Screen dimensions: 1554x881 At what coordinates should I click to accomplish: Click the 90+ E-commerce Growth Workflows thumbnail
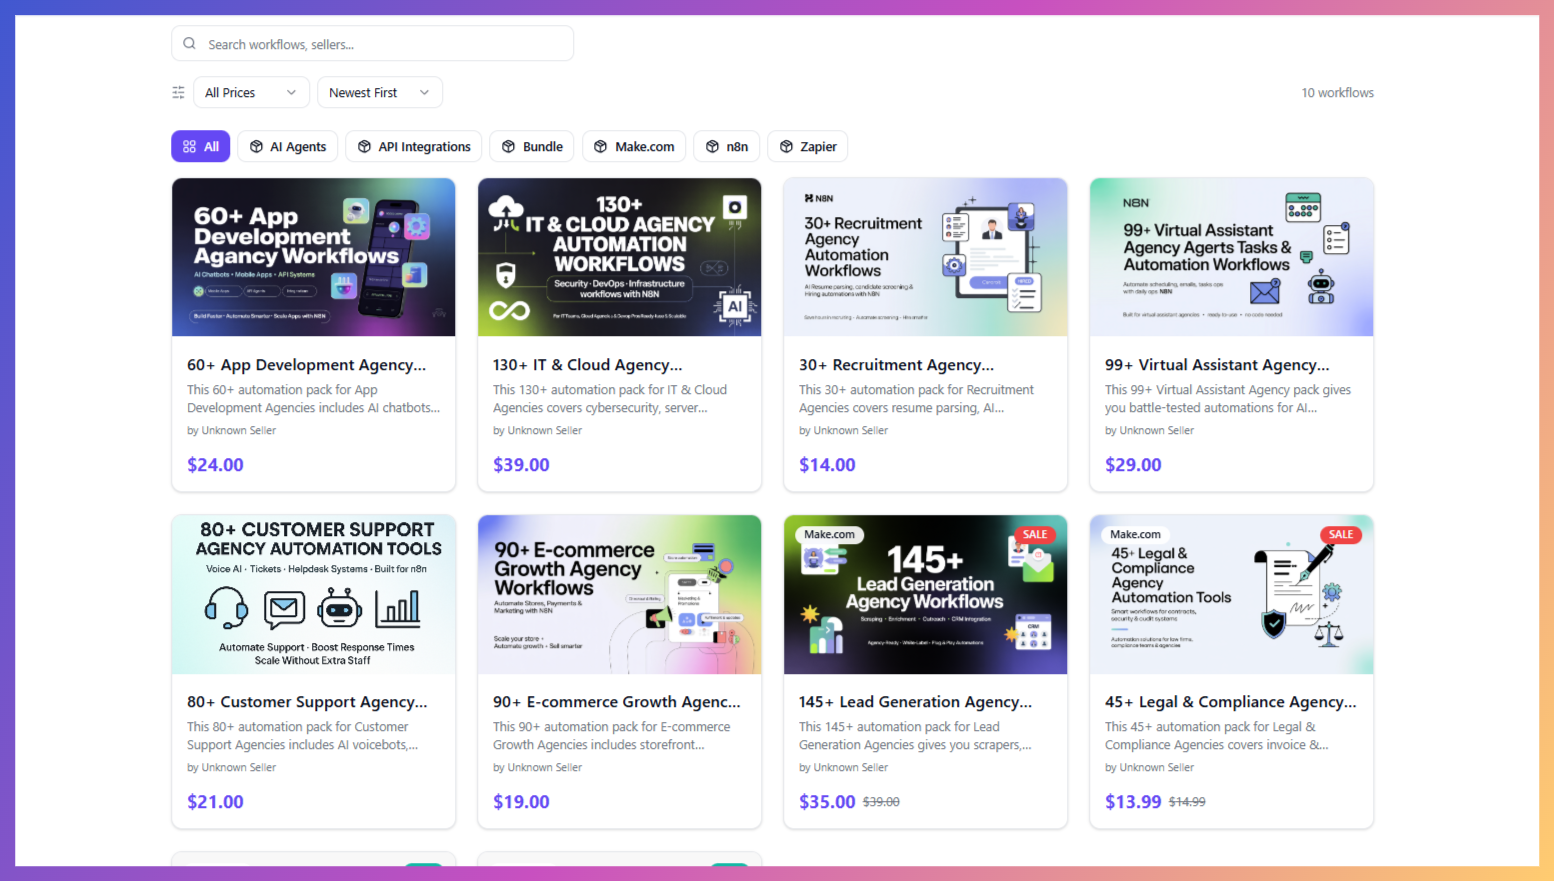click(x=619, y=594)
